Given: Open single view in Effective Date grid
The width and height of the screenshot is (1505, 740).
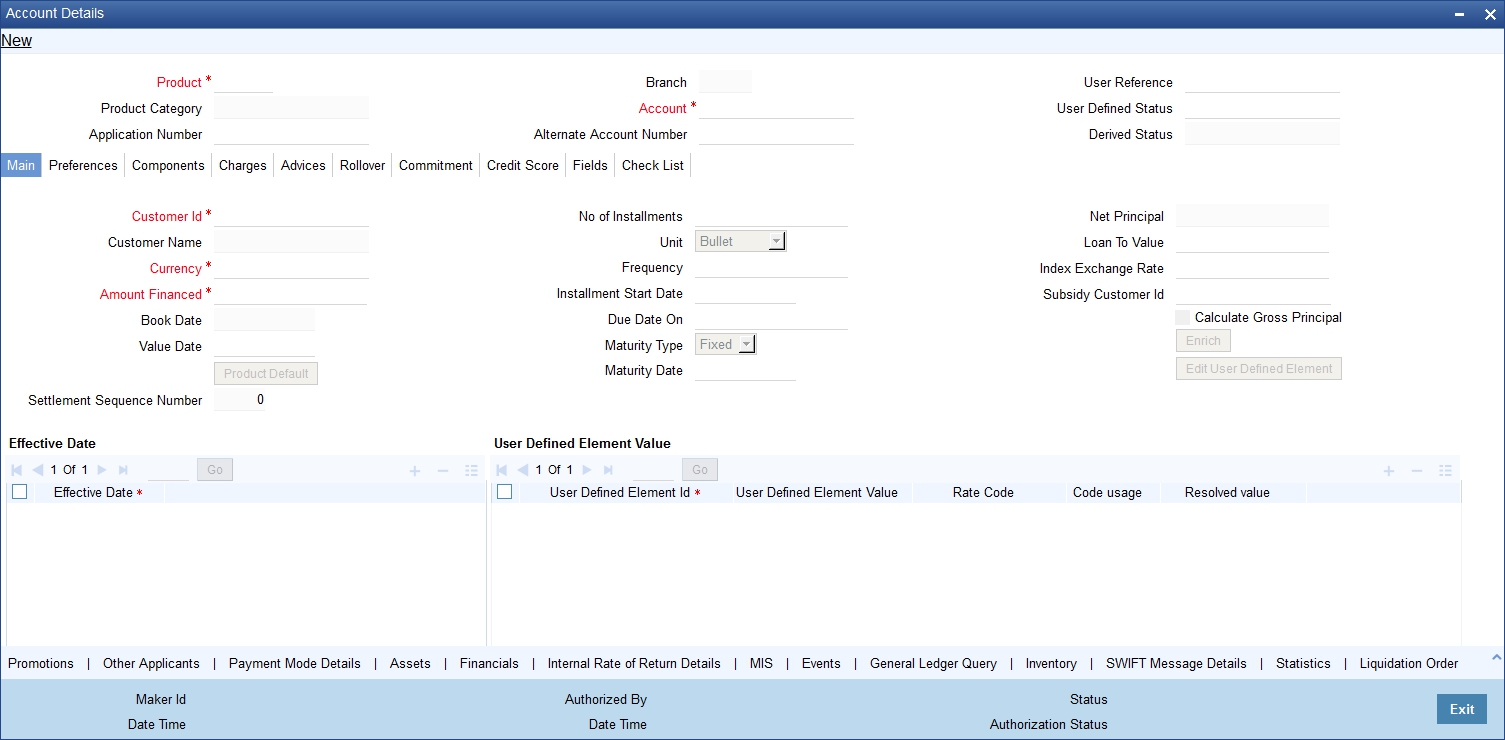Looking at the screenshot, I should click(471, 470).
